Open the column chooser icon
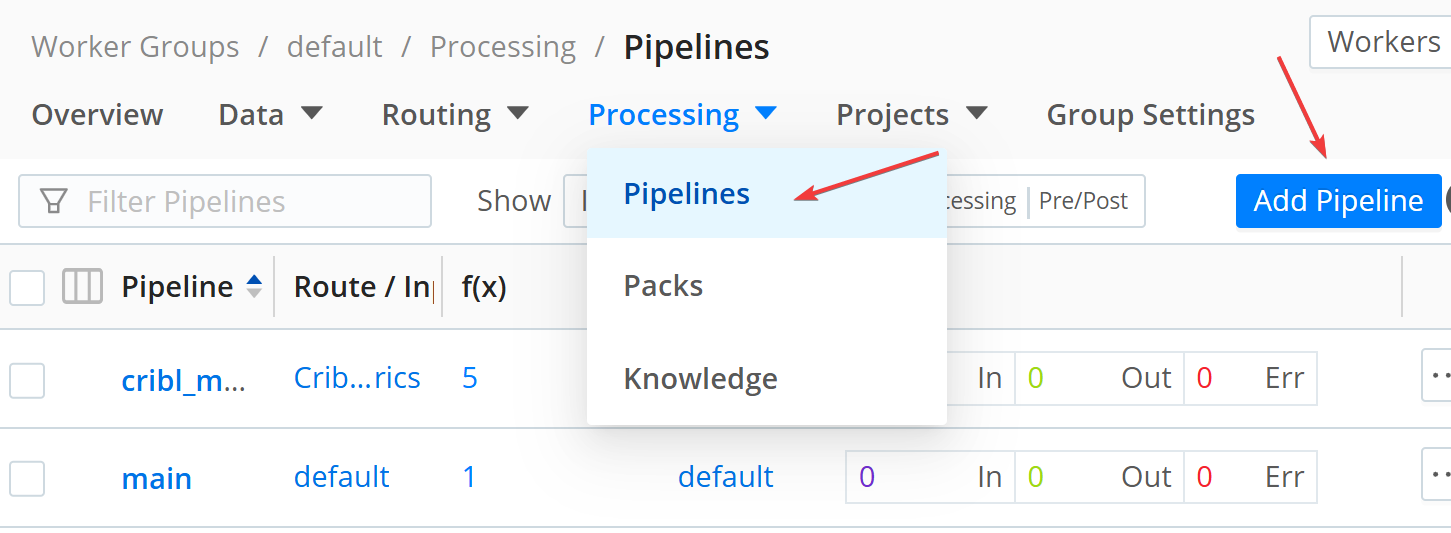 tap(82, 287)
